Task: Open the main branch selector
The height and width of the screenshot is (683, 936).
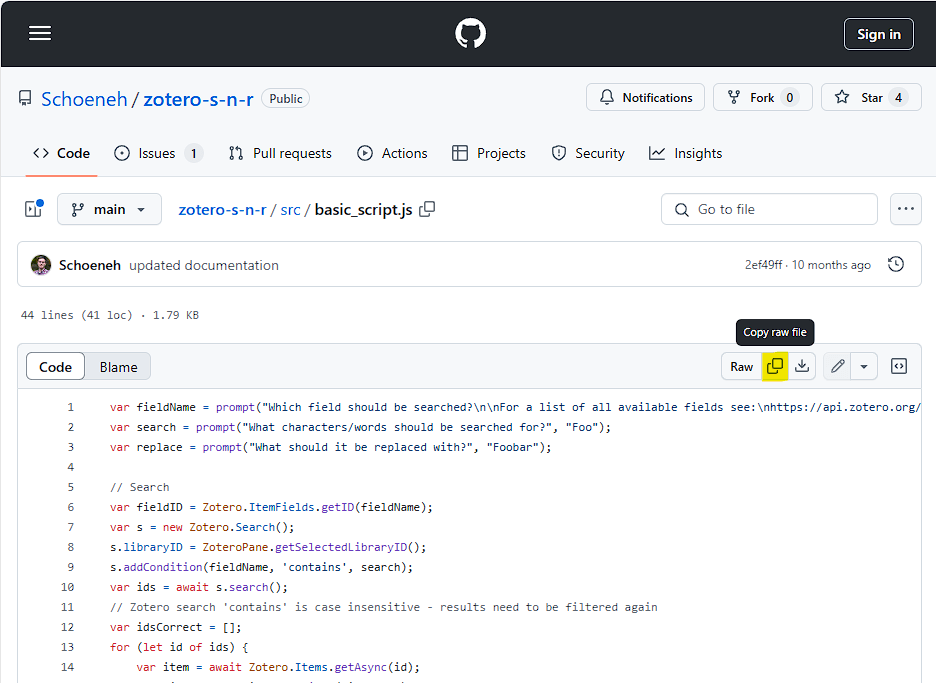Action: tap(109, 209)
